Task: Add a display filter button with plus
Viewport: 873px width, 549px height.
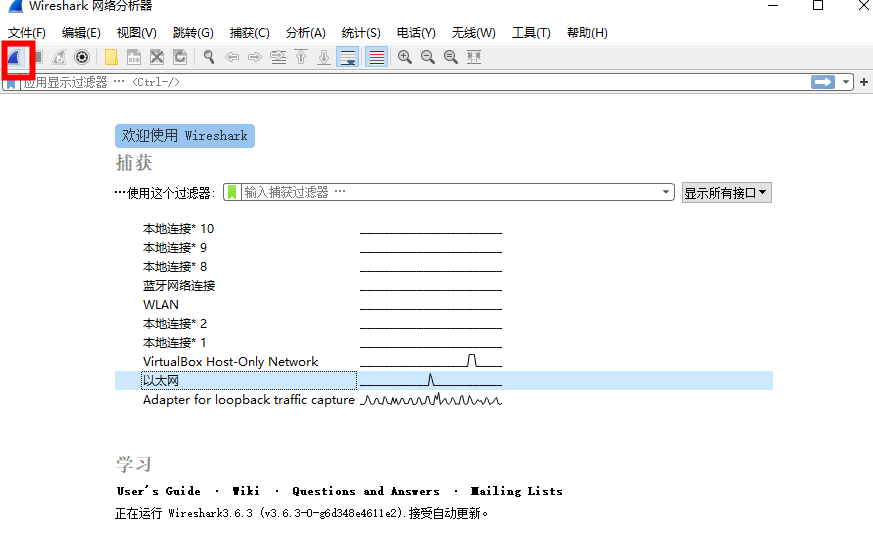Action: pyautogui.click(x=864, y=82)
